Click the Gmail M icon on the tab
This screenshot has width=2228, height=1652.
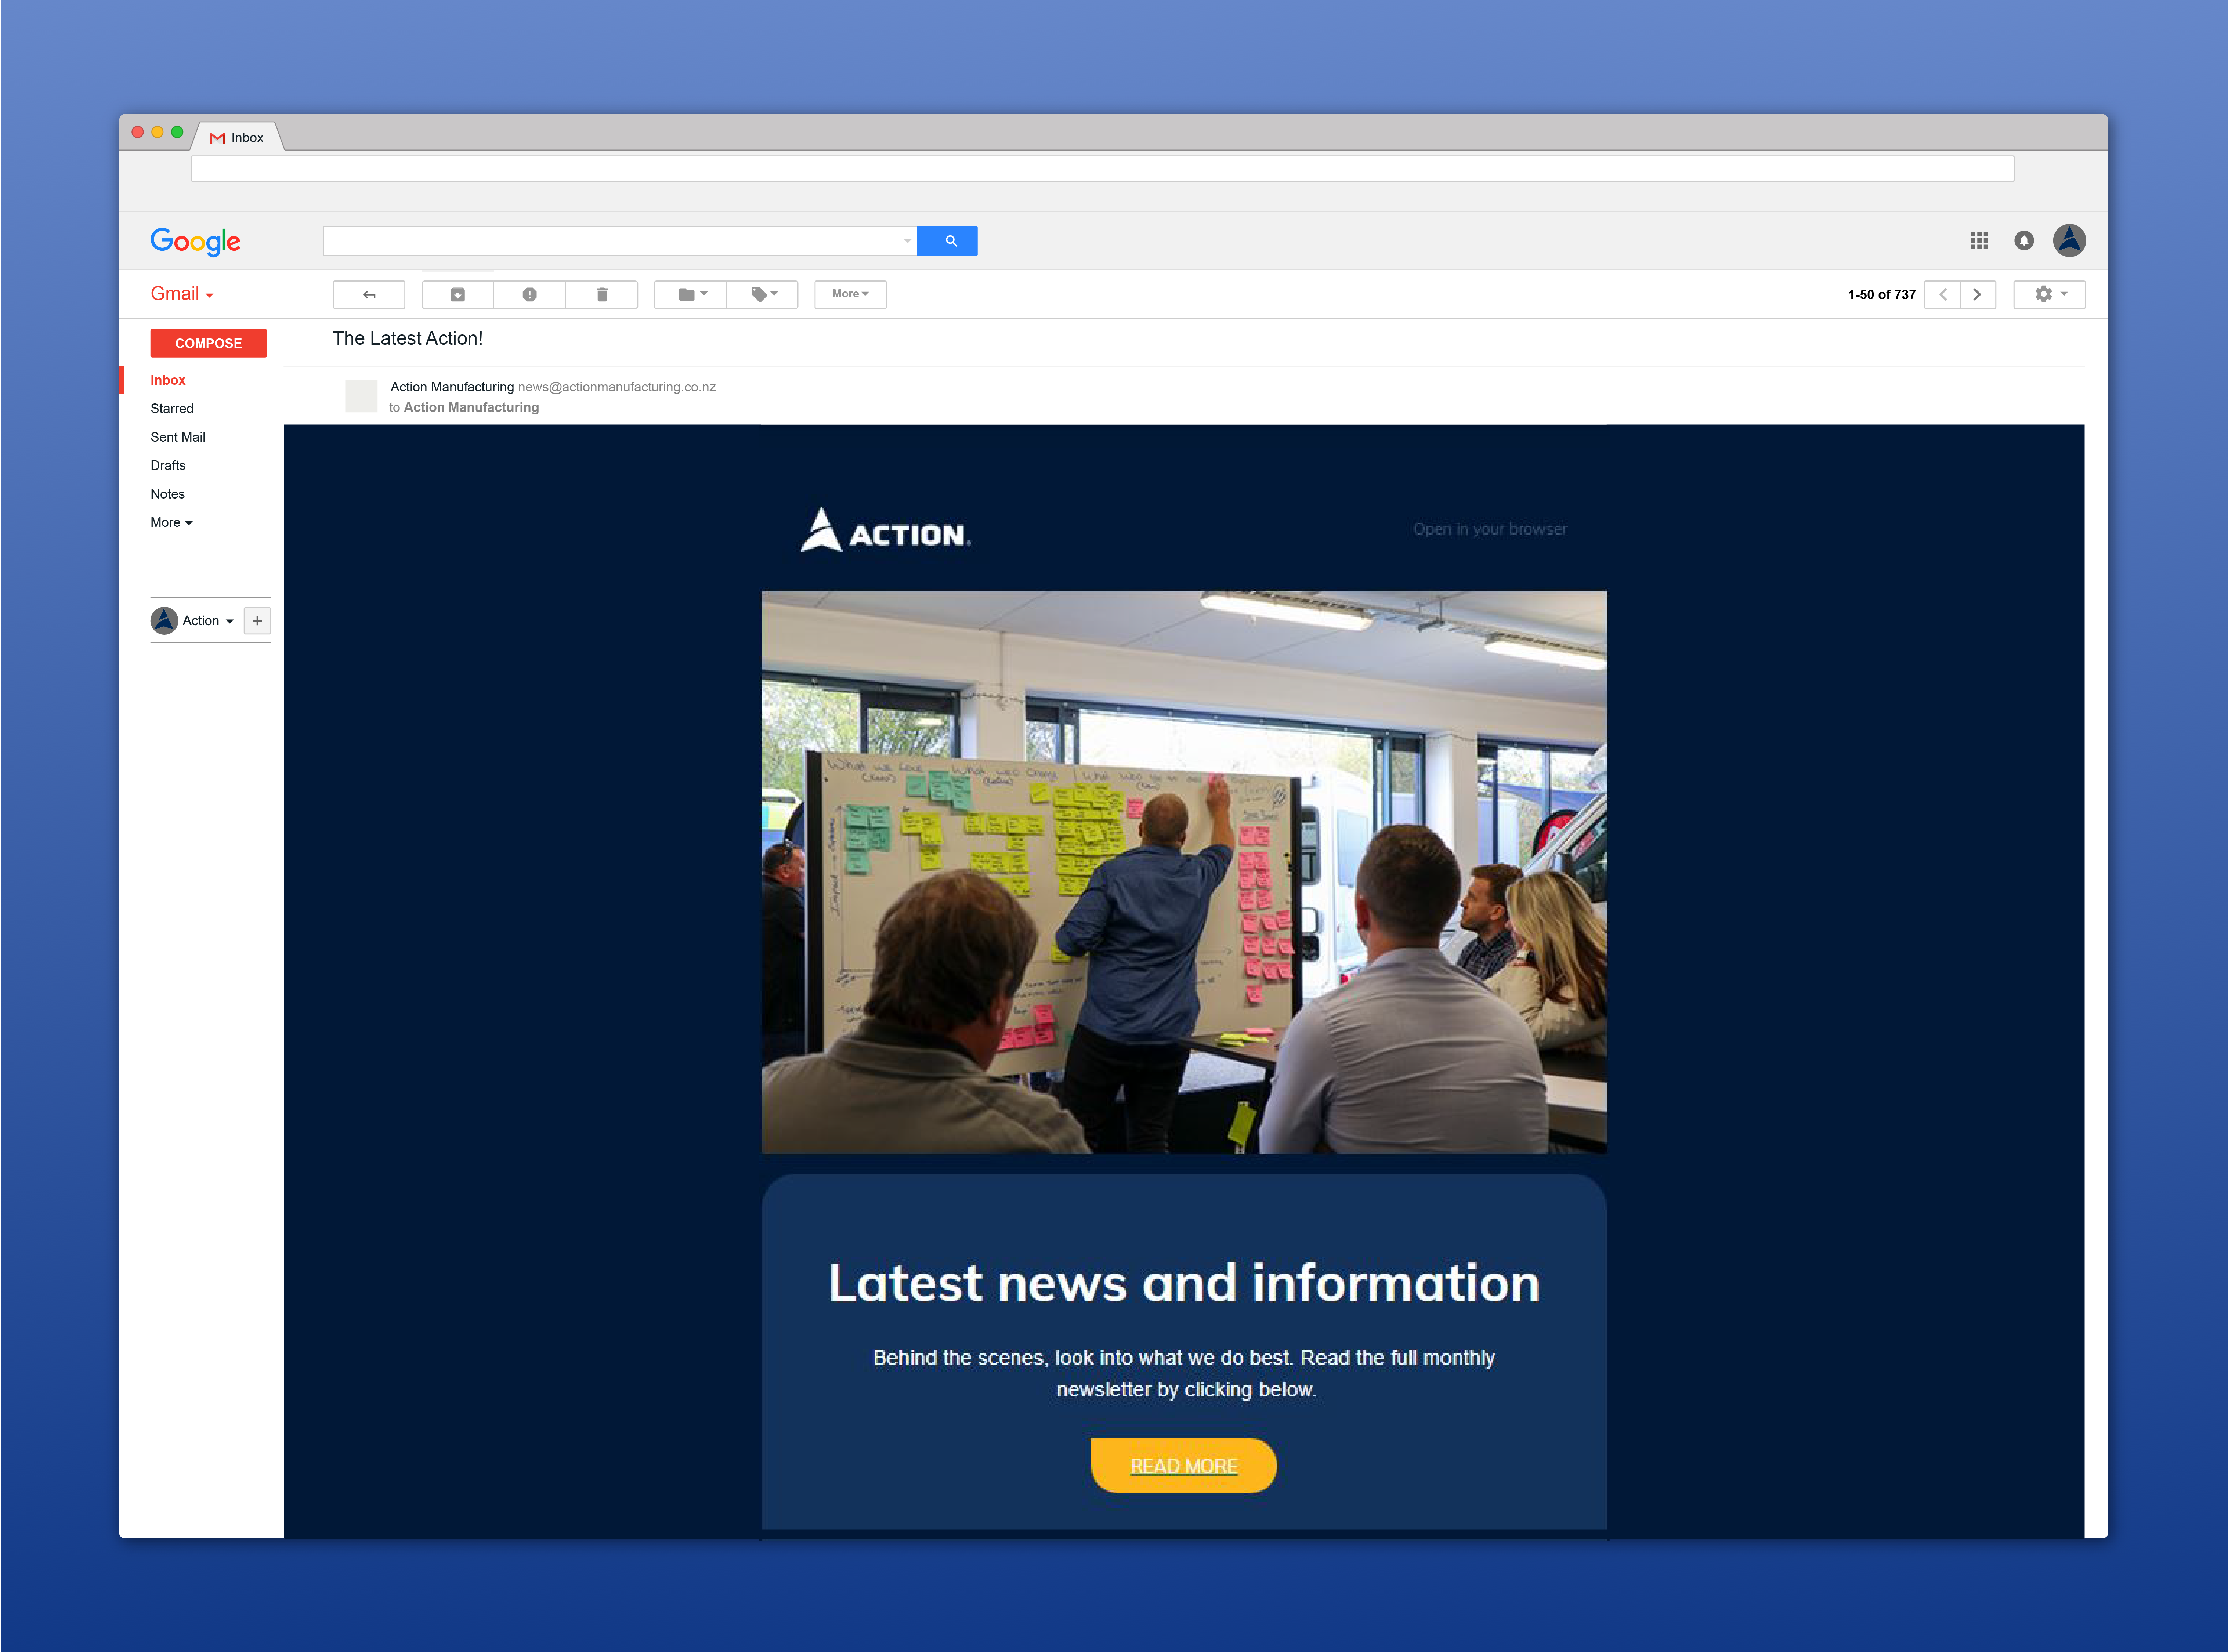tap(217, 138)
